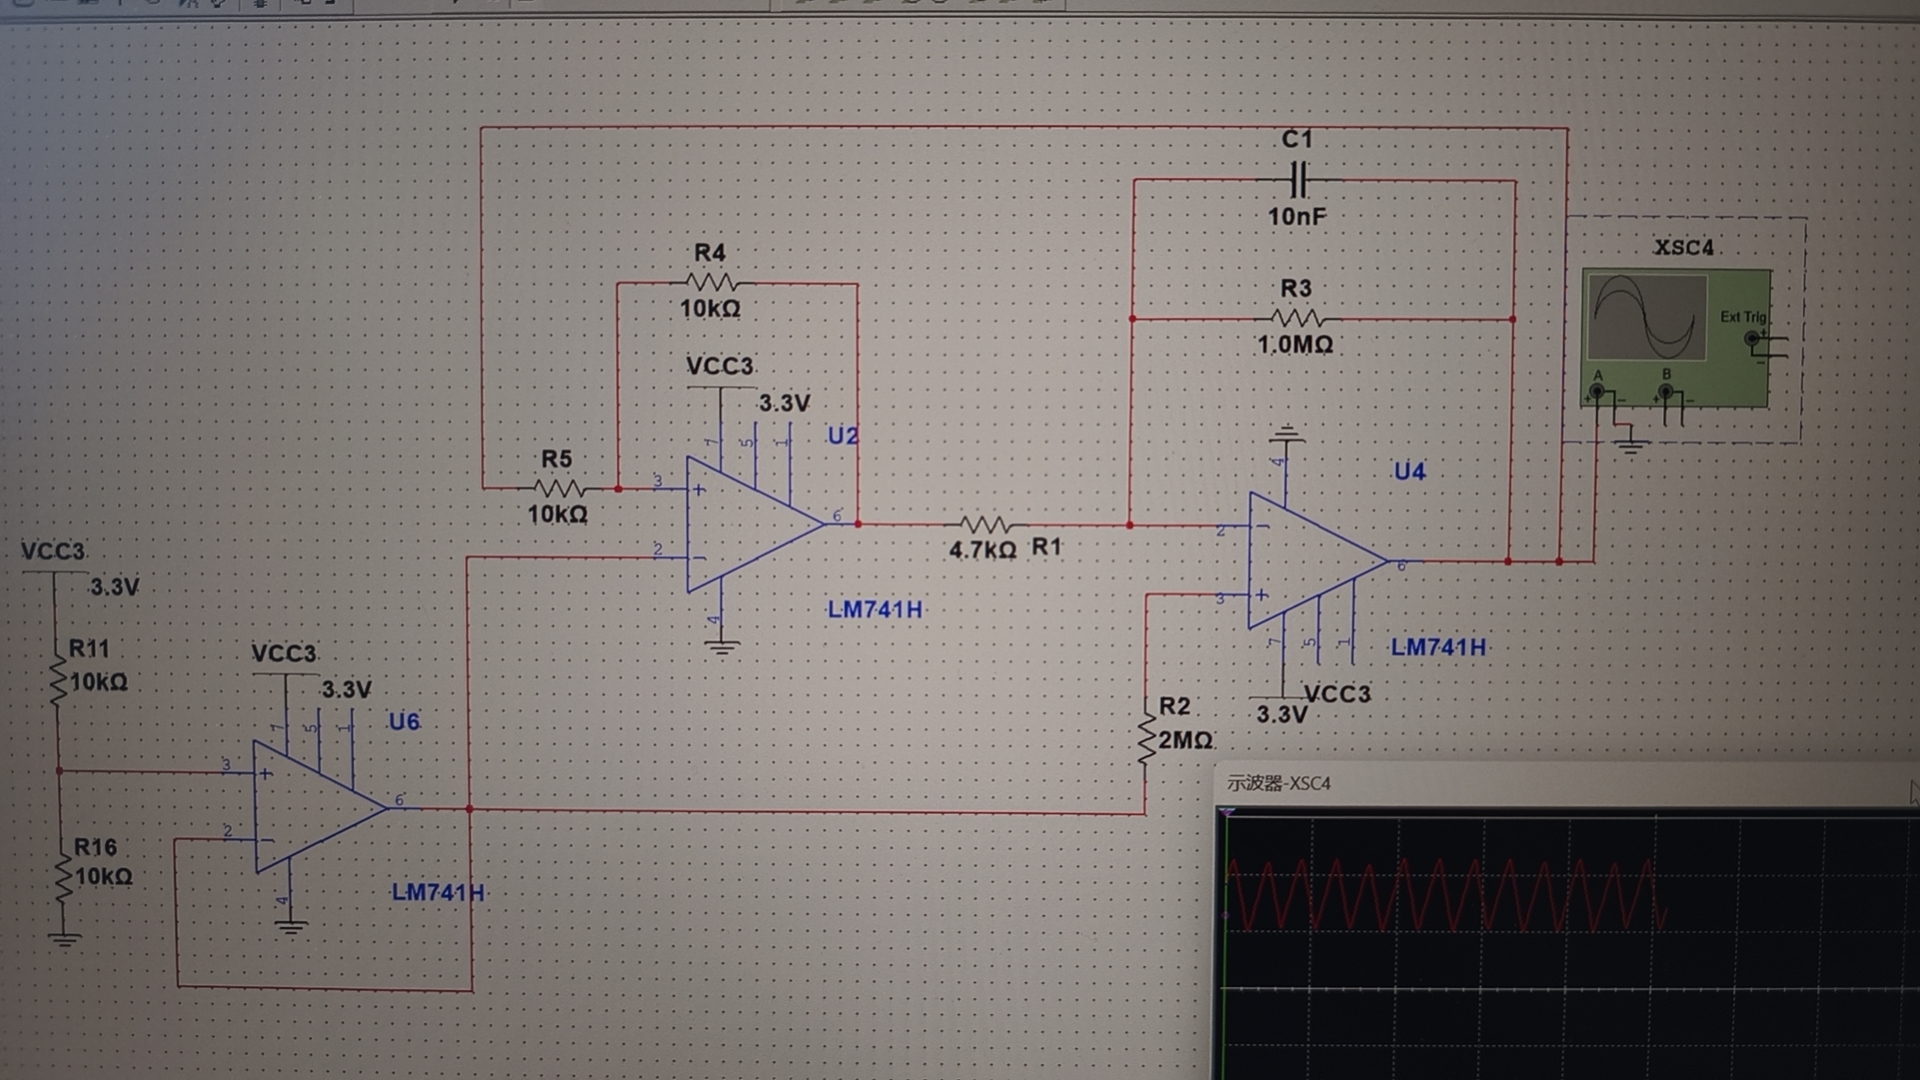Image resolution: width=1920 pixels, height=1080 pixels.
Task: Select ground symbol below R16
Action: [x=63, y=939]
